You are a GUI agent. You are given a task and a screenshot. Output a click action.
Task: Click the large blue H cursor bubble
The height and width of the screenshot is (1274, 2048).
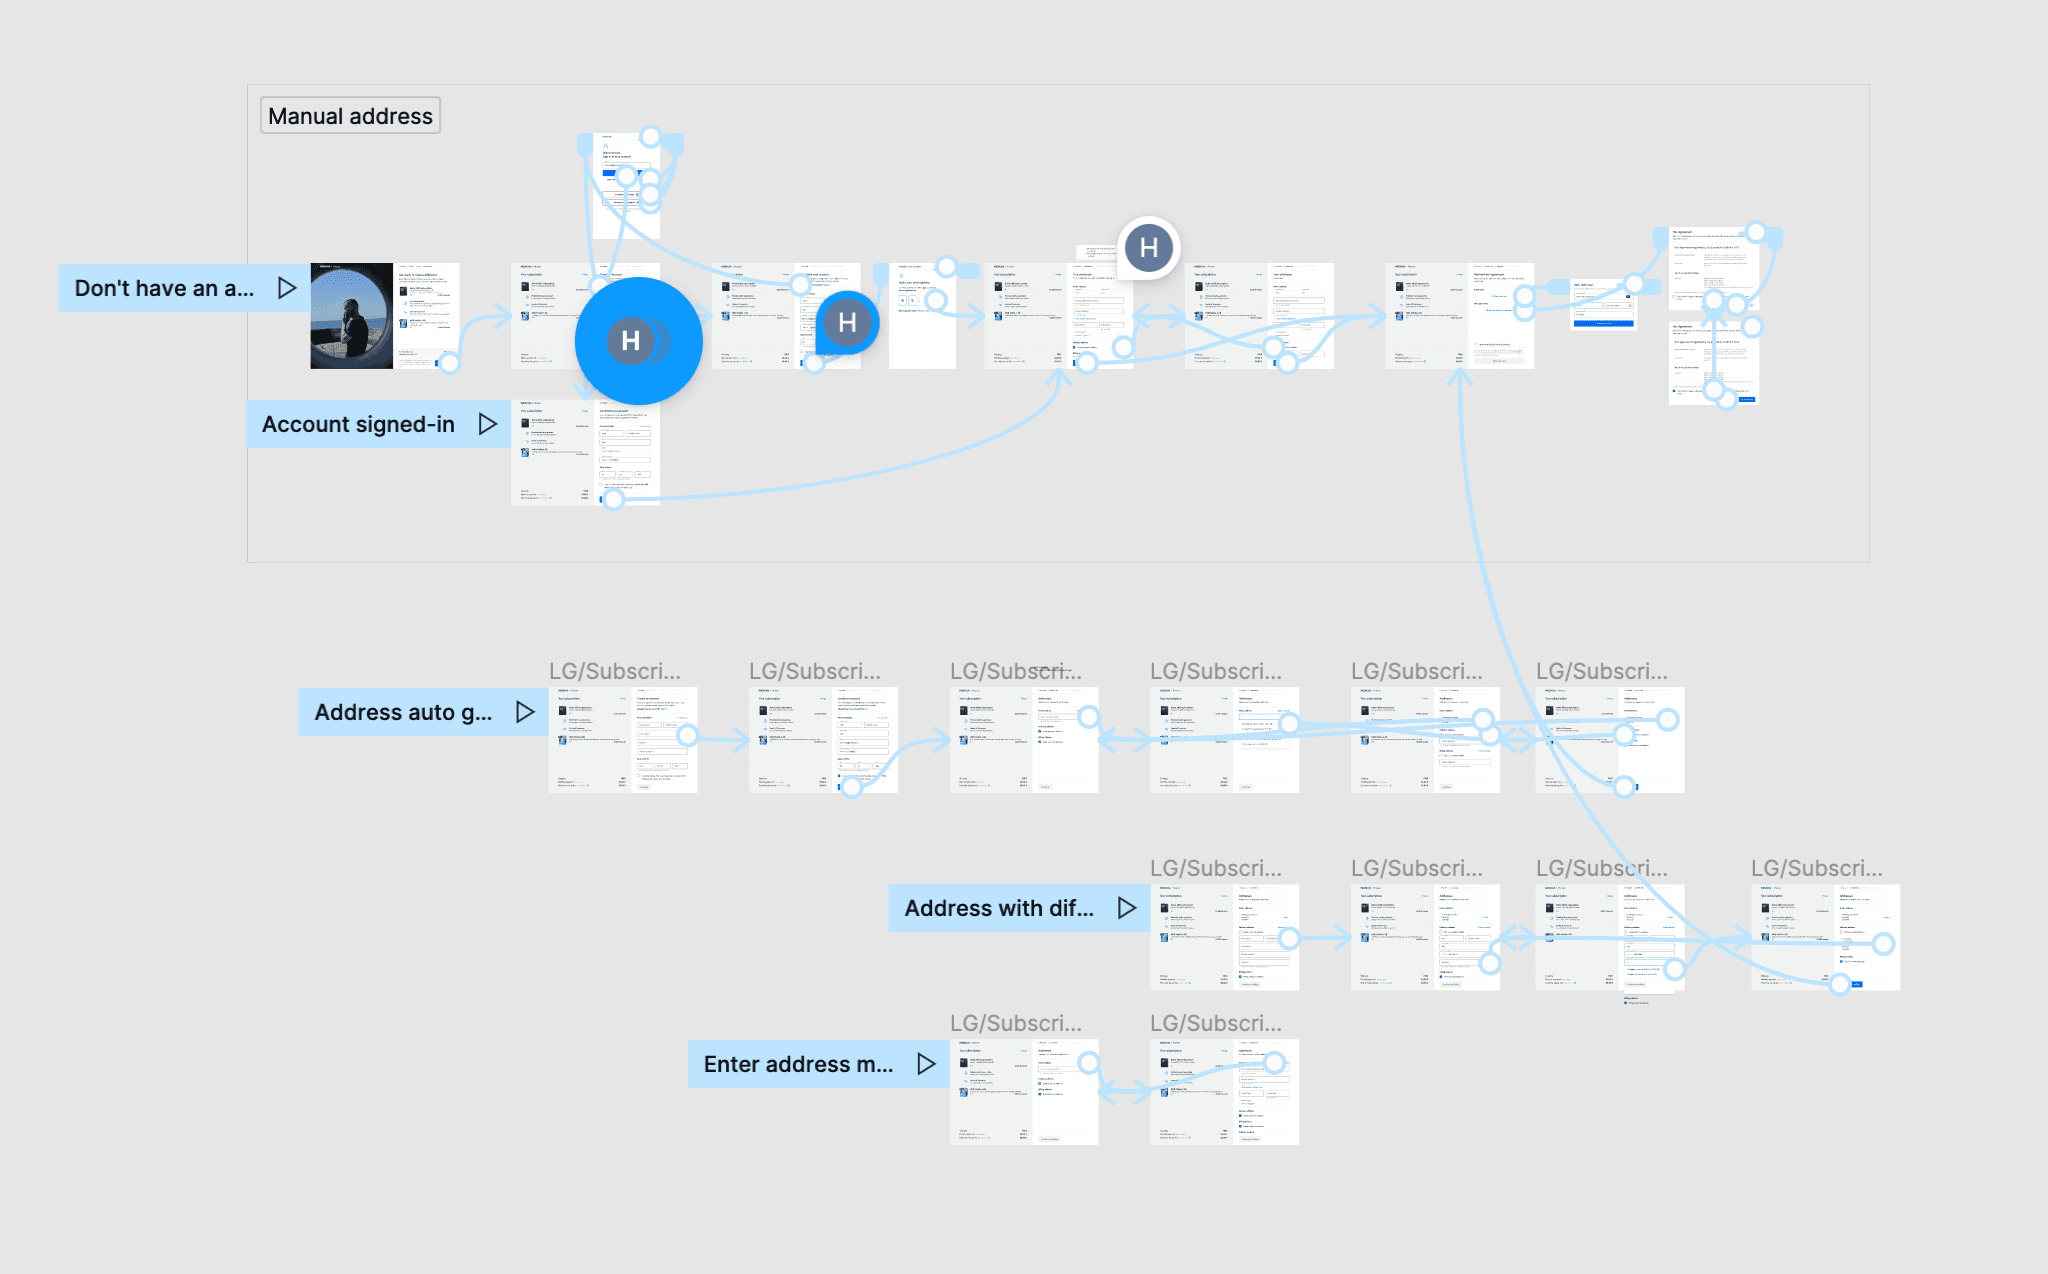(x=638, y=341)
